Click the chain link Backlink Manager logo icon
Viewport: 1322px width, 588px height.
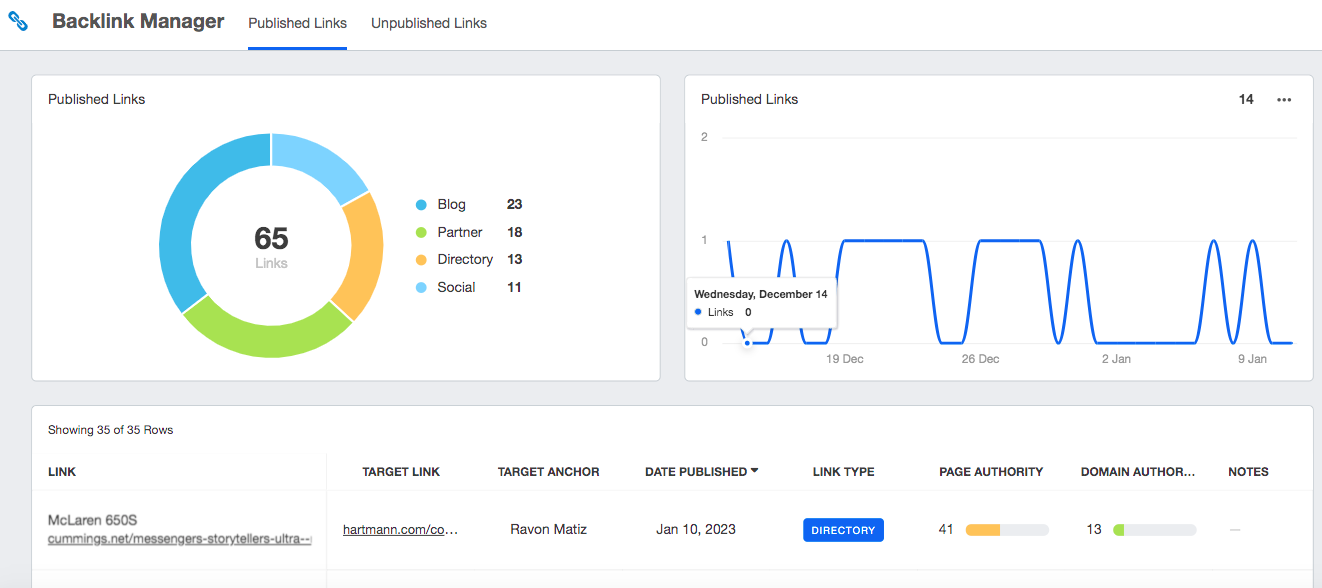pyautogui.click(x=19, y=20)
